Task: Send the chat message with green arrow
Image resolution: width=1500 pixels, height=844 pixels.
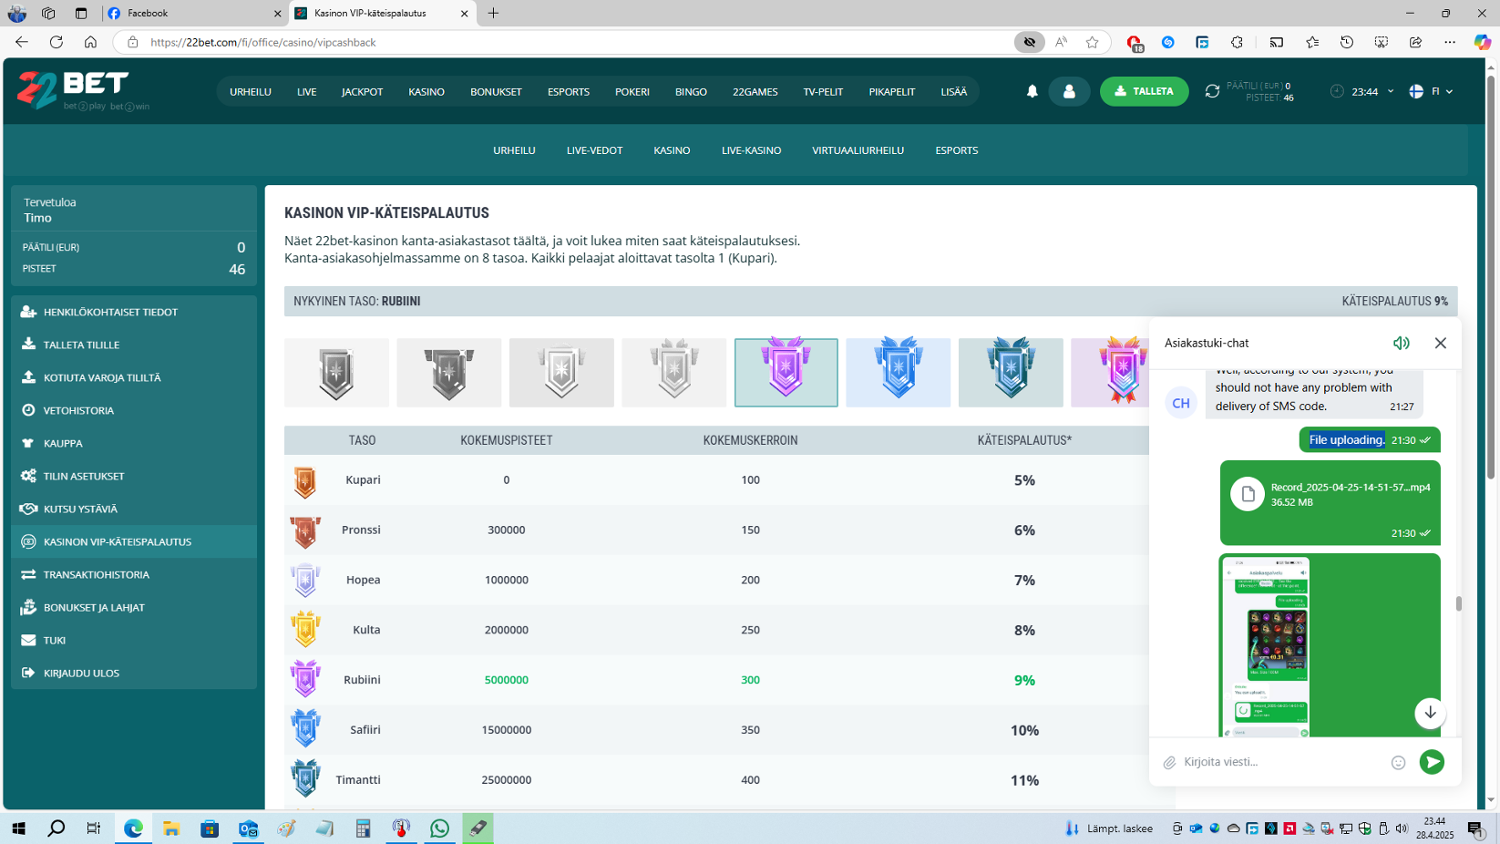Action: (1432, 762)
